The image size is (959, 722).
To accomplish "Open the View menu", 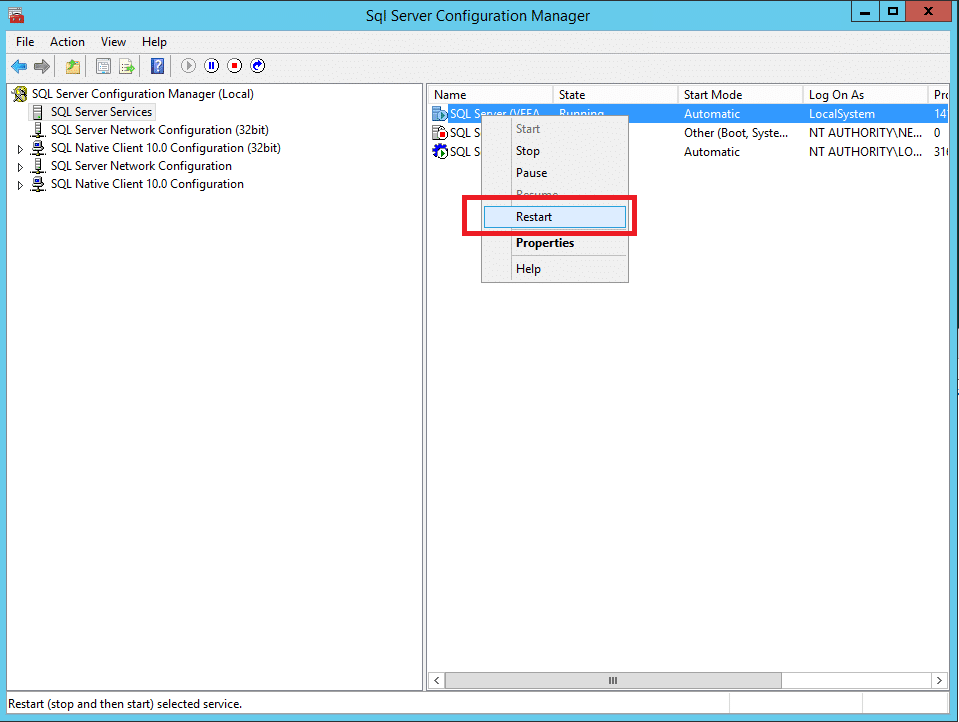I will pos(113,42).
